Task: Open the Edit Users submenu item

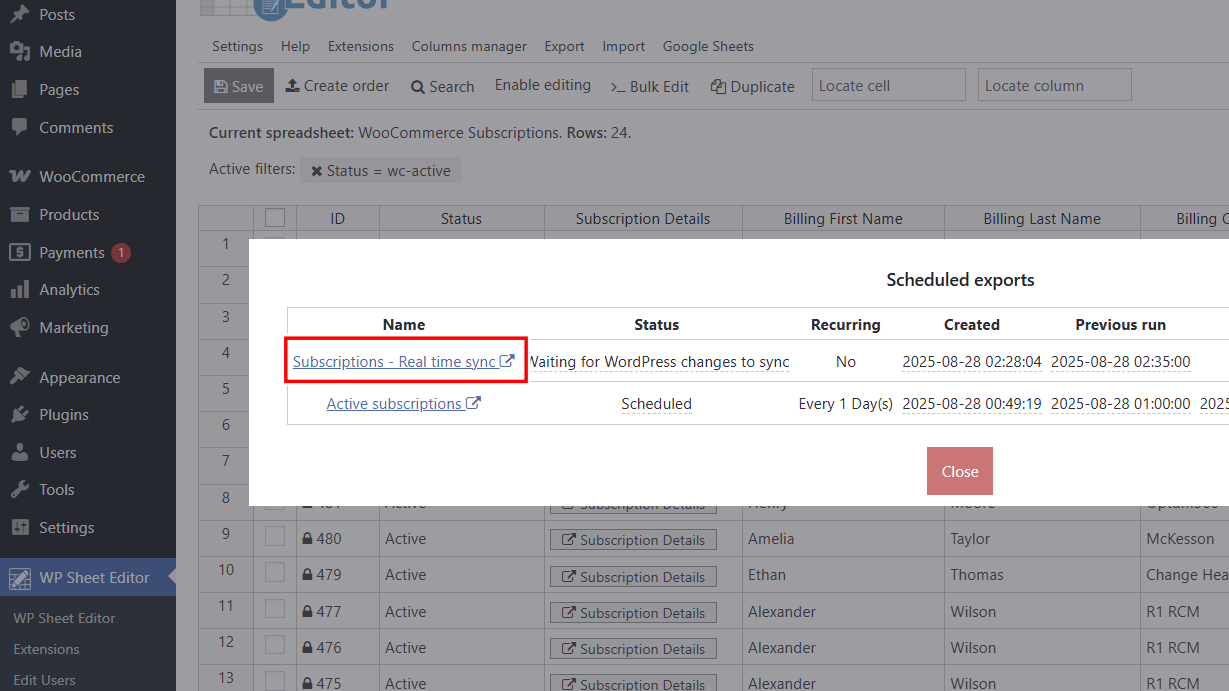Action: point(44,680)
